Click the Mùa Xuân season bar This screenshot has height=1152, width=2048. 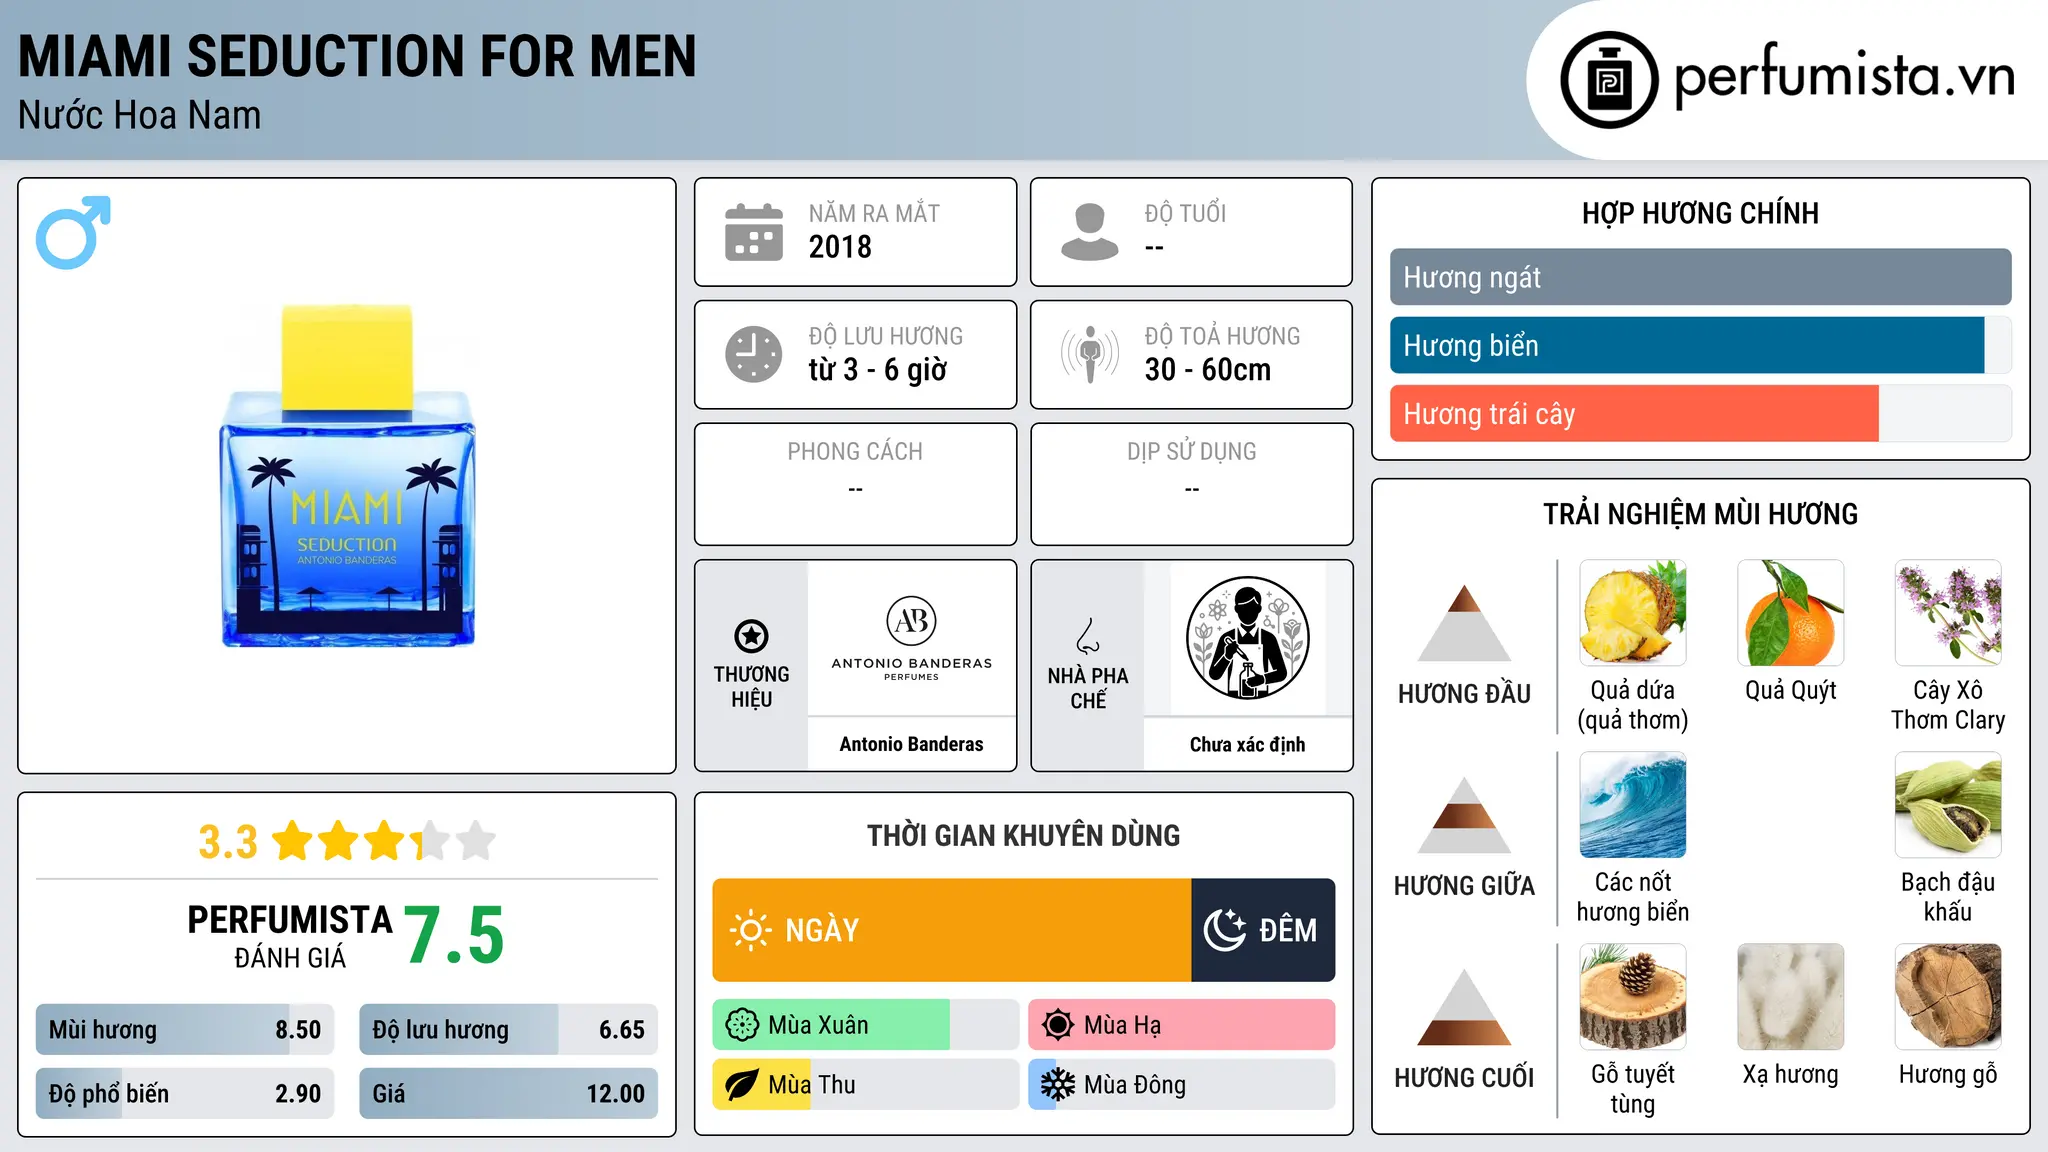(x=866, y=1025)
